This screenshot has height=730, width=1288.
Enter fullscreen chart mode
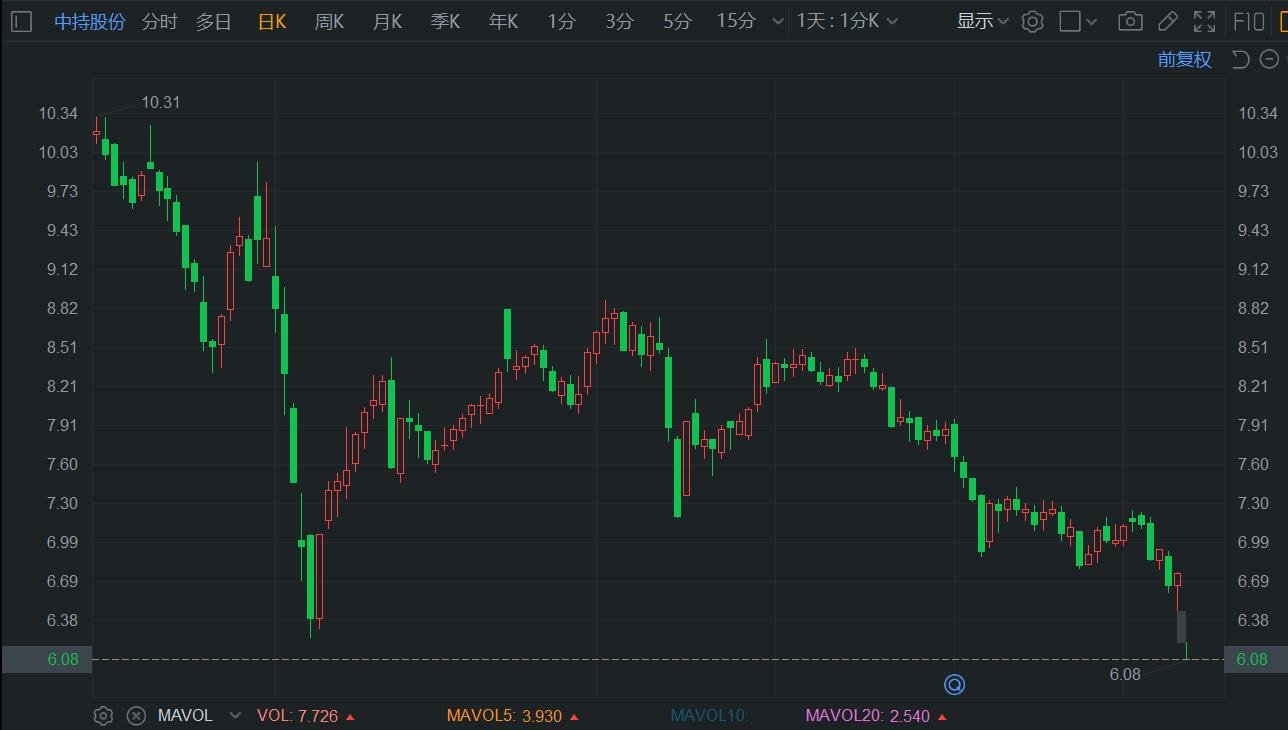coord(1205,21)
